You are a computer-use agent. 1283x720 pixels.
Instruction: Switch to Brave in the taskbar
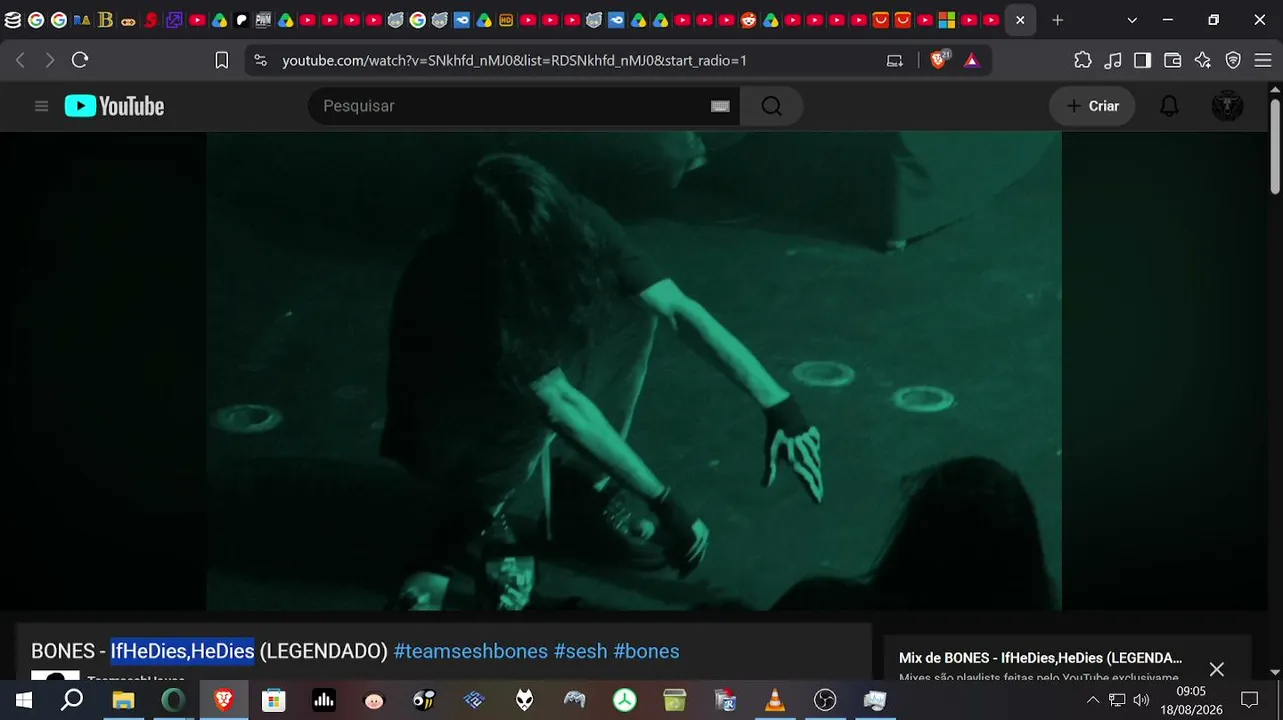(x=224, y=700)
